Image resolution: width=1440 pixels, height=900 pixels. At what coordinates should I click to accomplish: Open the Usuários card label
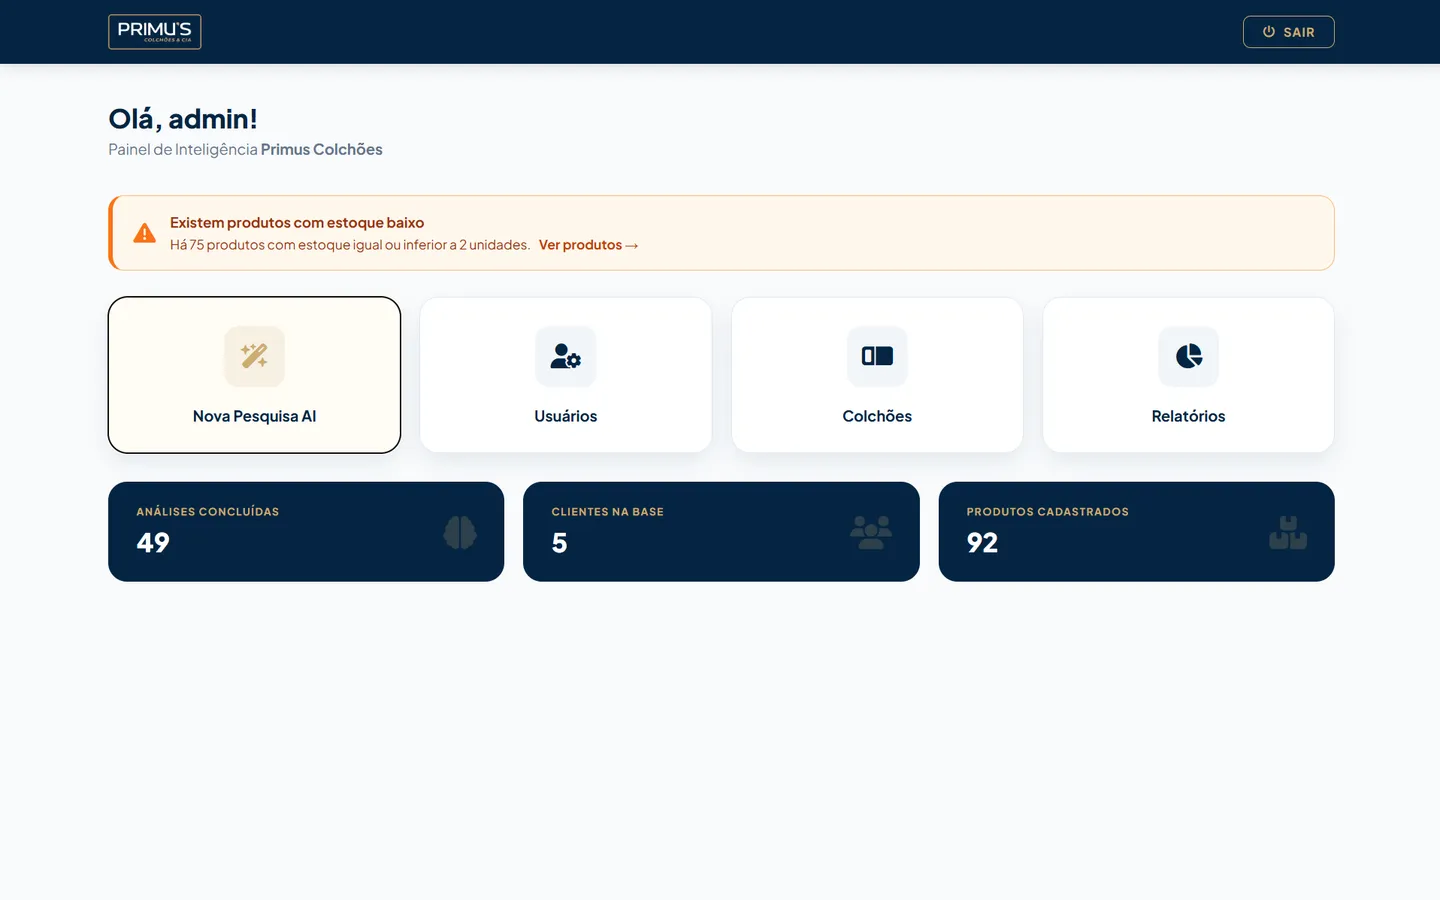pyautogui.click(x=566, y=416)
